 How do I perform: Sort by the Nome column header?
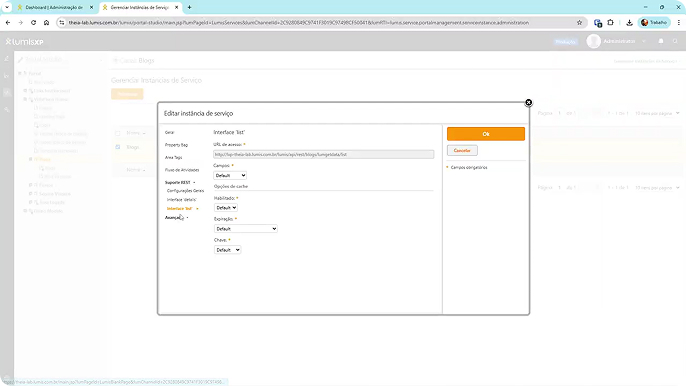133,133
